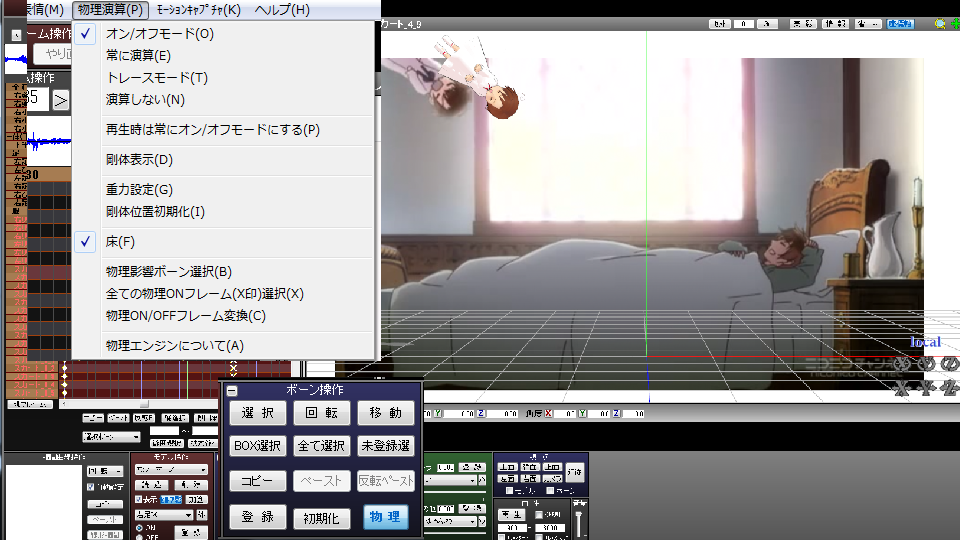Image resolution: width=960 pixels, height=540 pixels.
Task: Choose 全ての物理ONフレーム(X印)選択(X)
Action: [222, 294]
